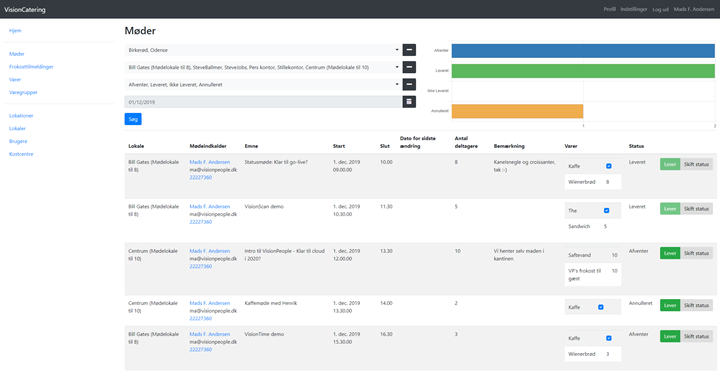This screenshot has height=373, width=720.
Task: Expand the status dropdown with Afventer, Leveret
Action: [x=263, y=85]
